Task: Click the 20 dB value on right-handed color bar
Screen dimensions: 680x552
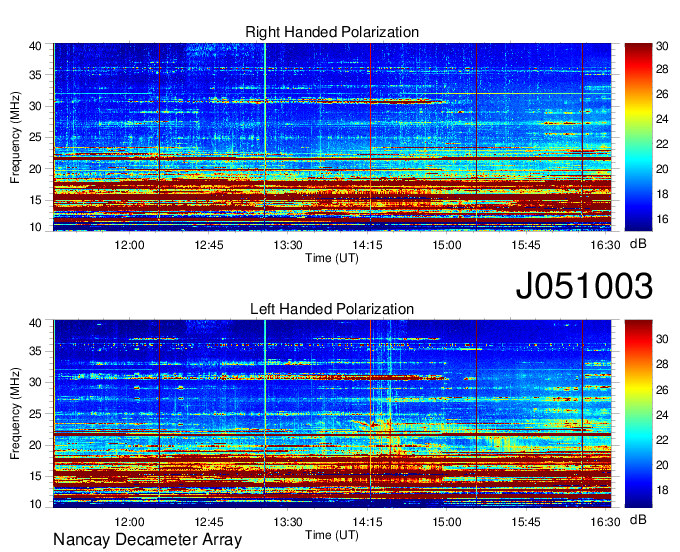Action: pyautogui.click(x=662, y=169)
